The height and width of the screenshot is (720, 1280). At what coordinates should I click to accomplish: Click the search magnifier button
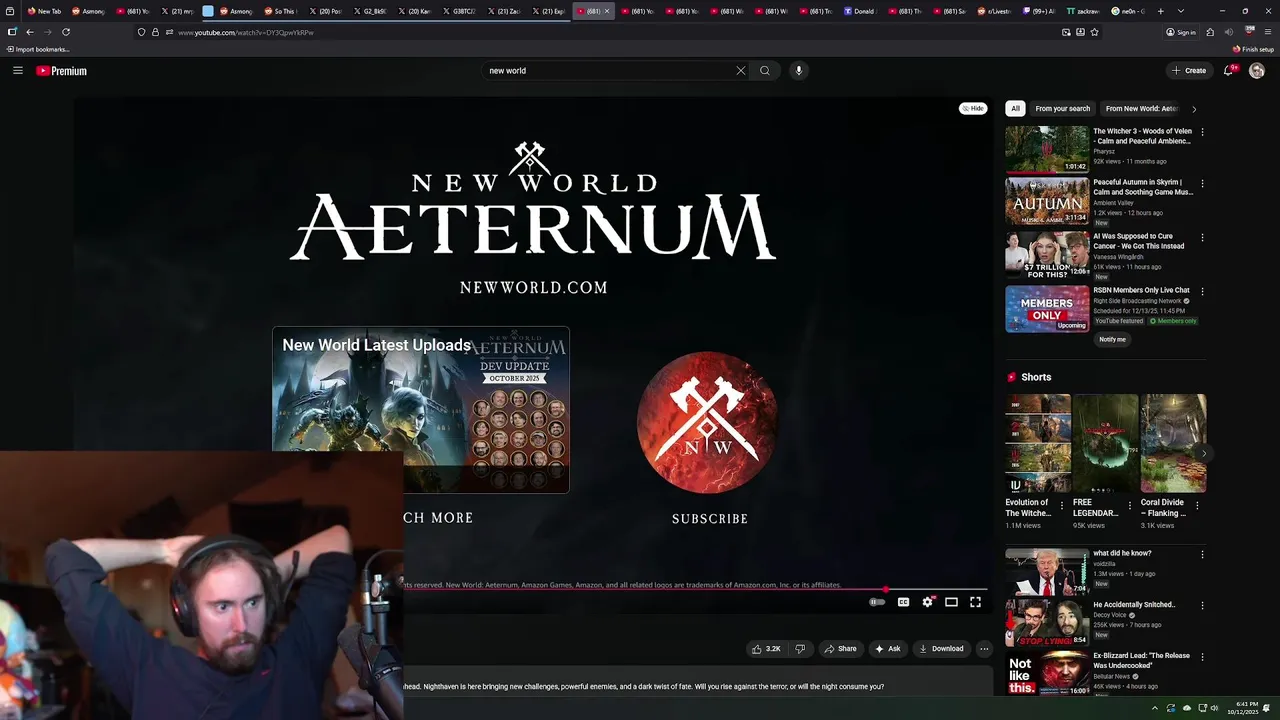[x=765, y=70]
